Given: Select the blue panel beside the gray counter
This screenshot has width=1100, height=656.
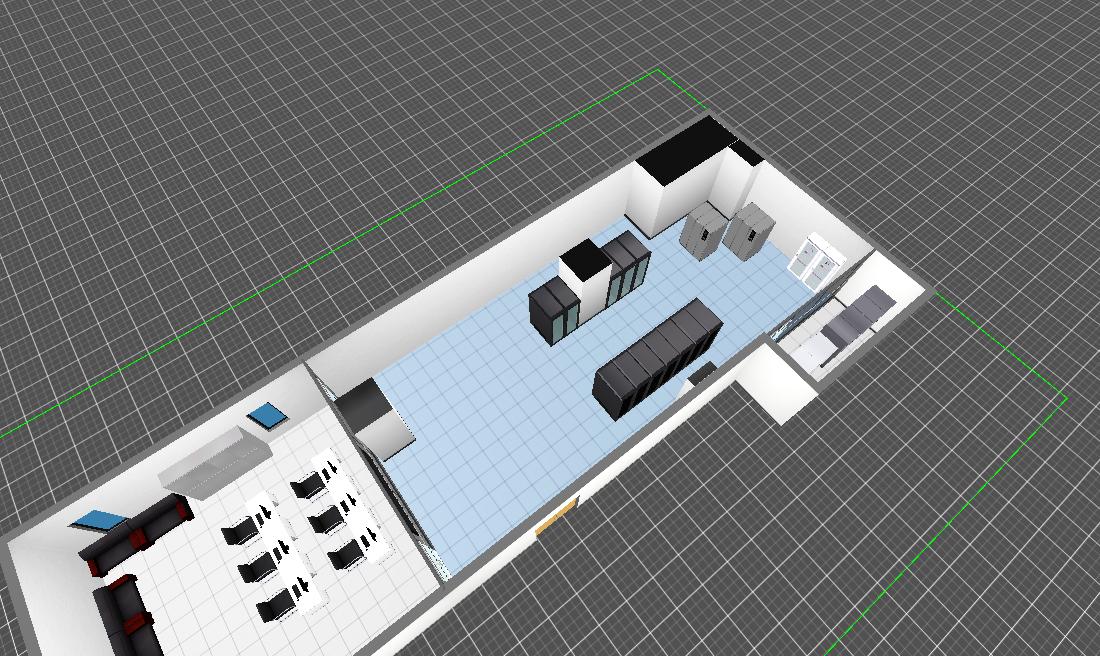Looking at the screenshot, I should coord(267,415).
